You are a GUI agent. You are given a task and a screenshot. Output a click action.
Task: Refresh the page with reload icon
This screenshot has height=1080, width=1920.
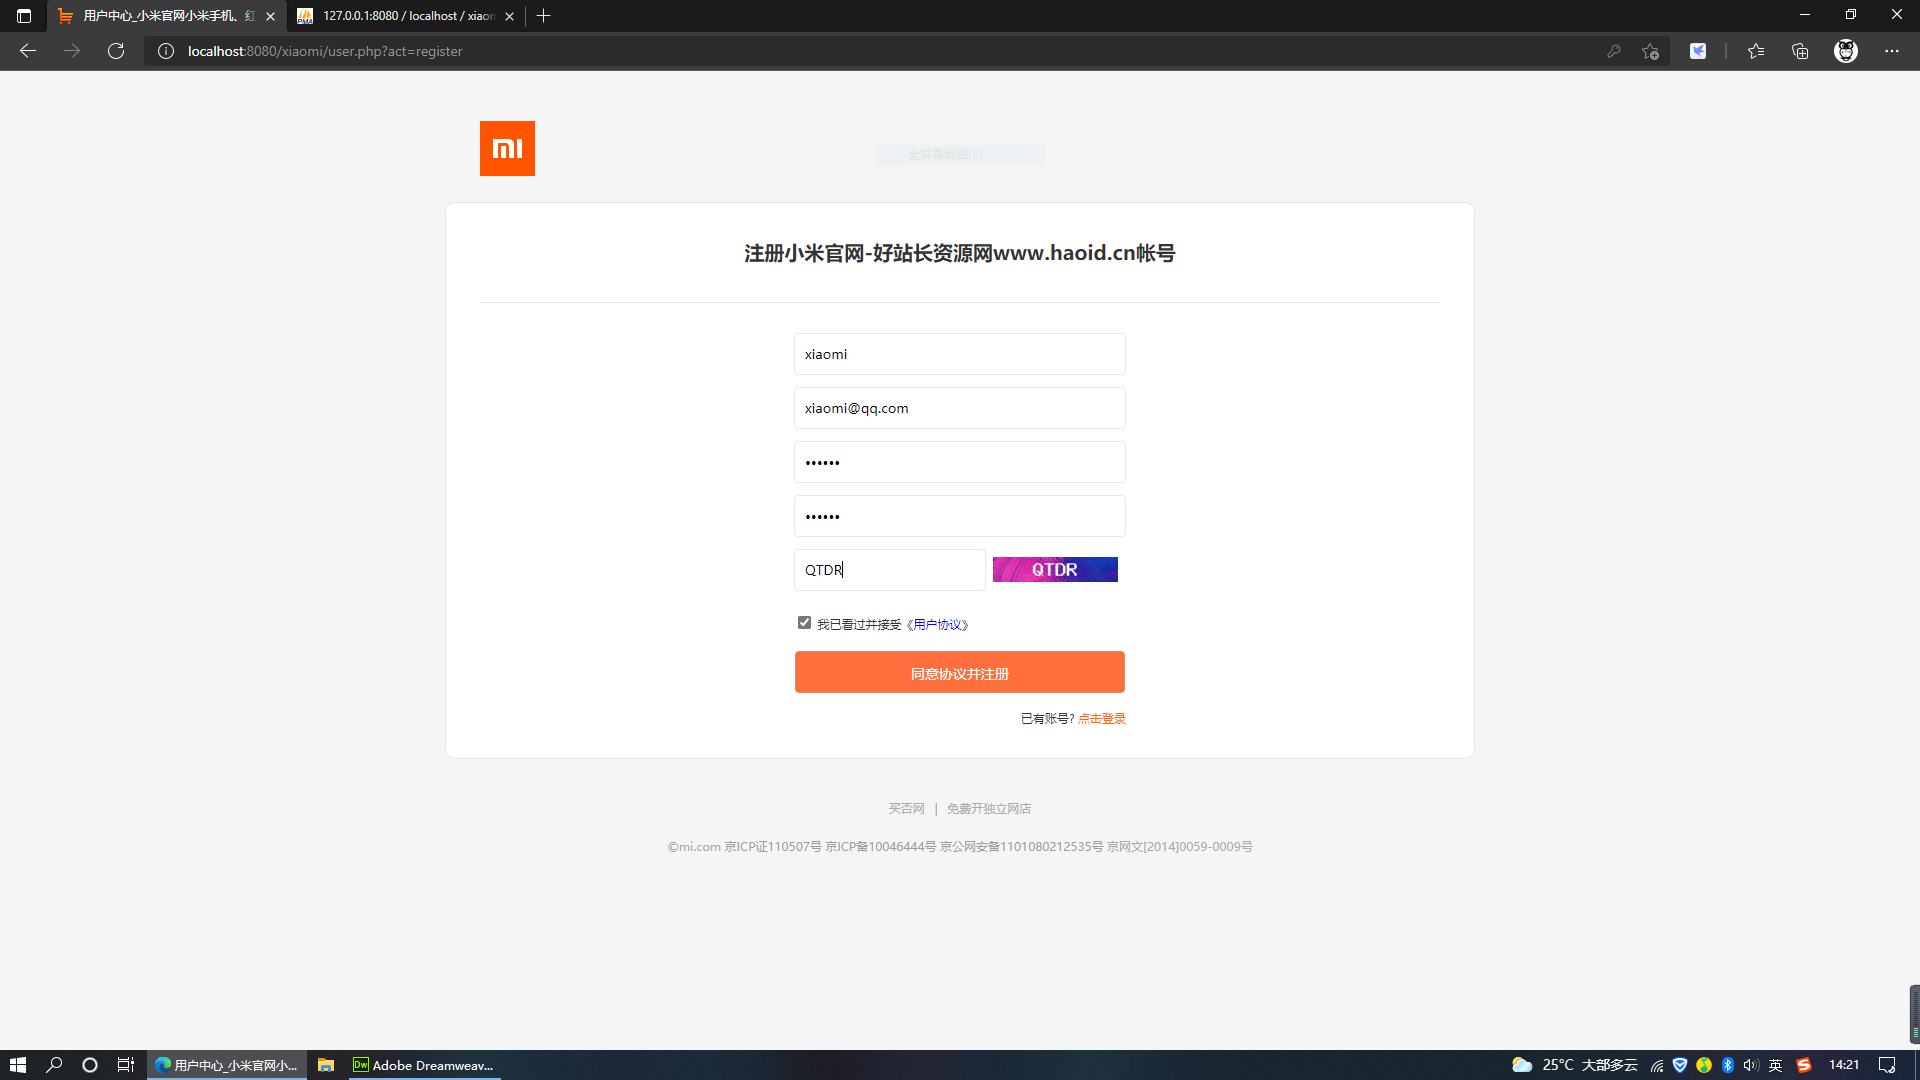pos(116,51)
